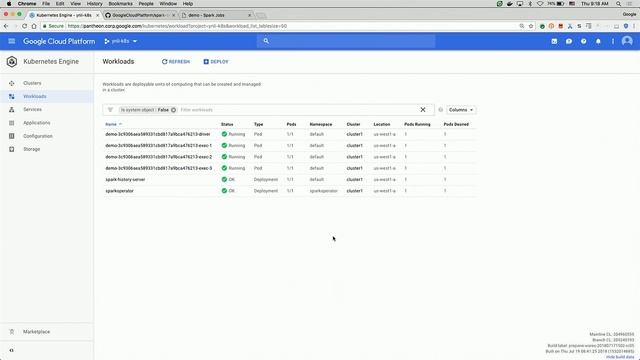Remove the 'Is system object: False' filter chip
The width and height of the screenshot is (640, 360).
pyautogui.click(x=173, y=110)
